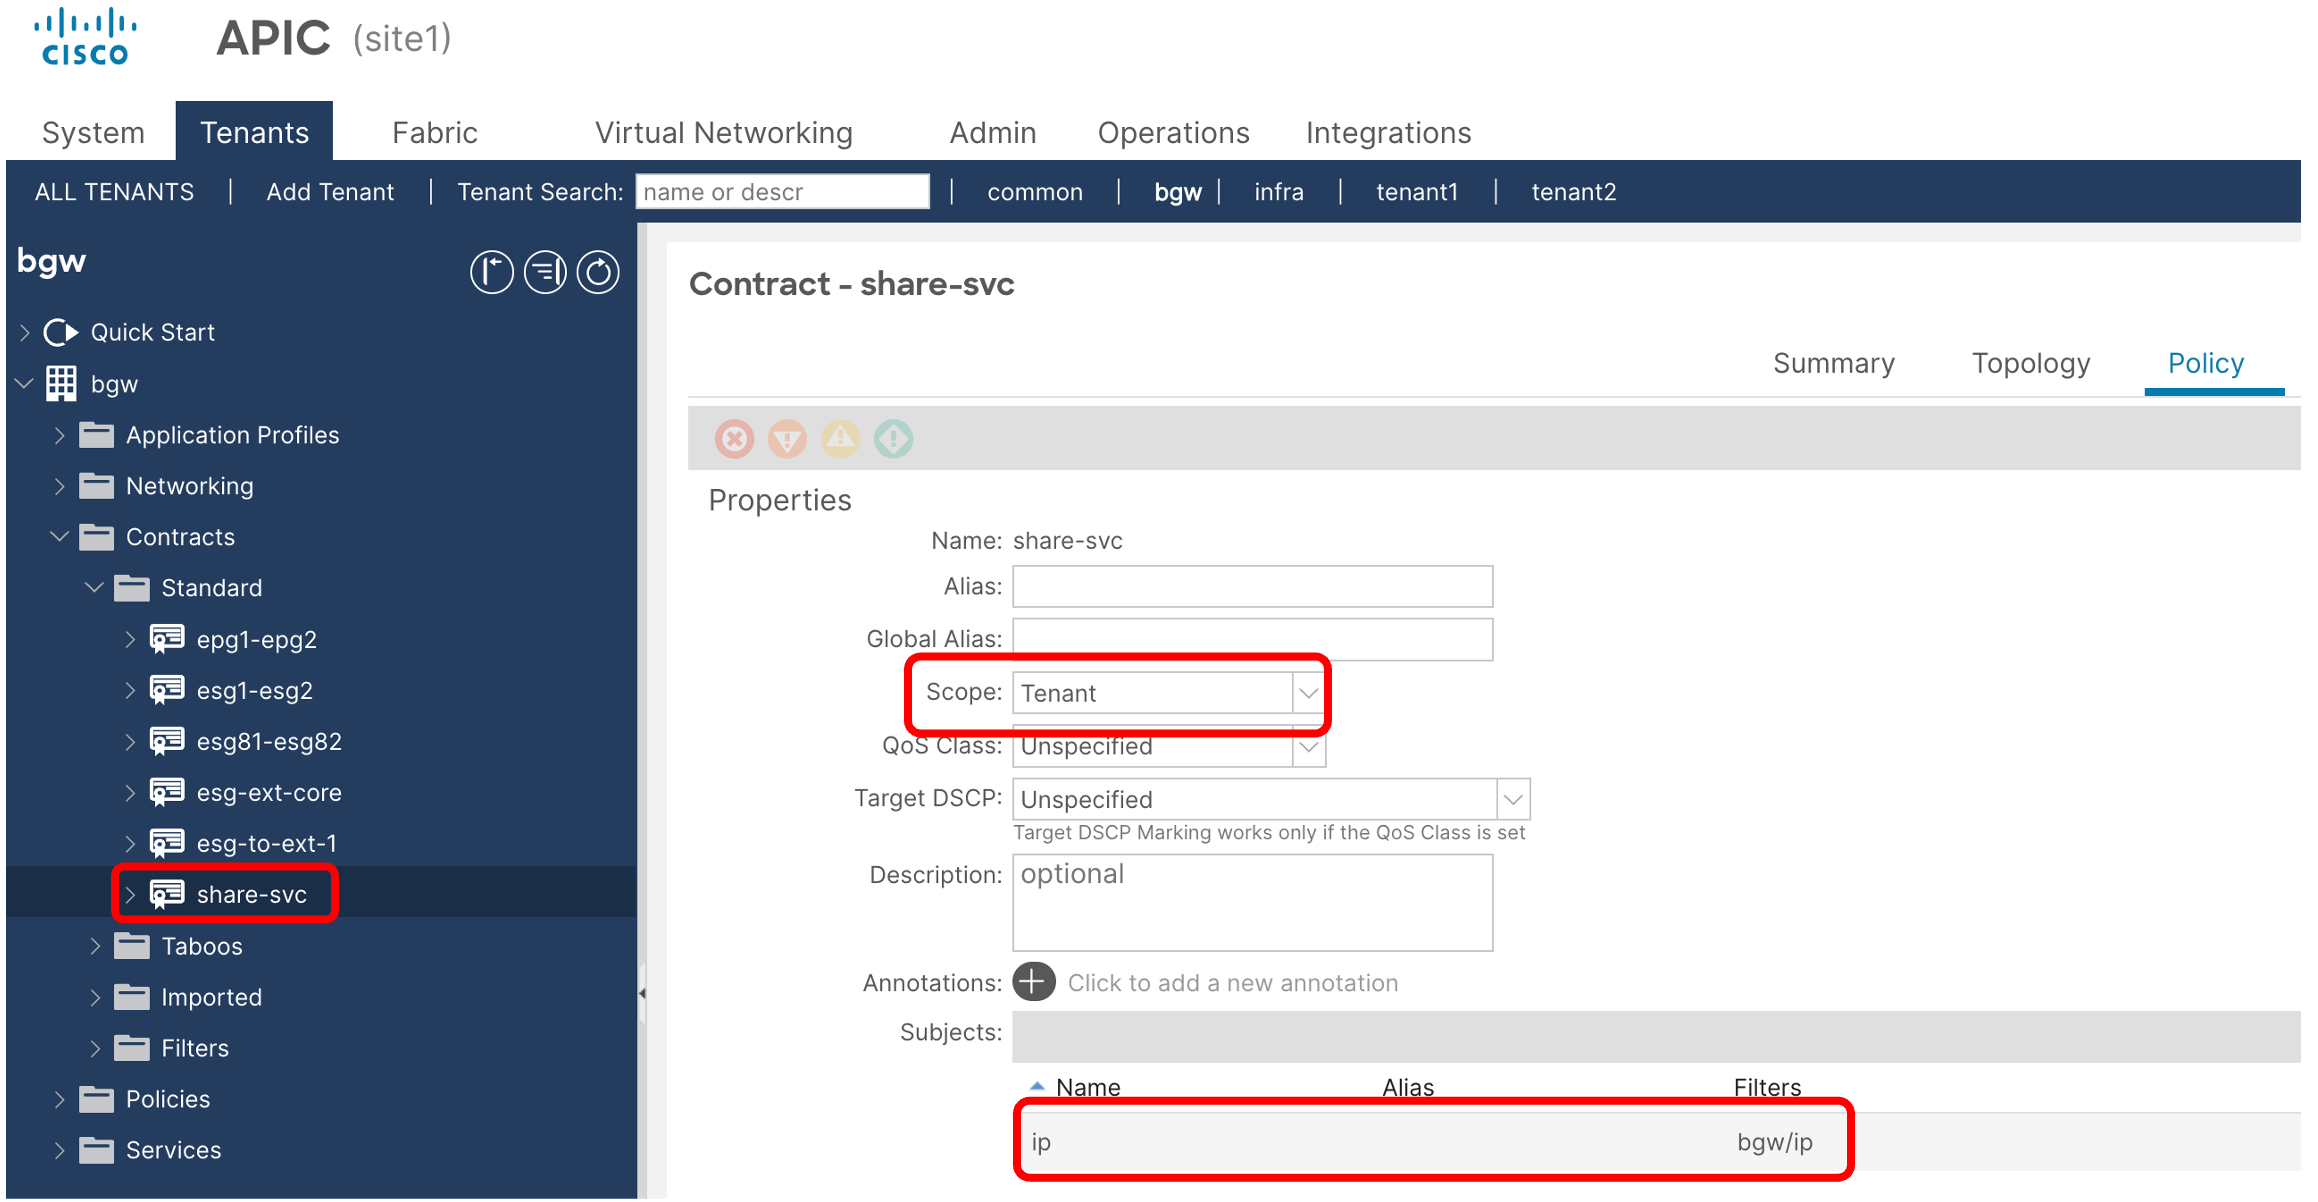Image resolution: width=2318 pixels, height=1202 pixels.
Task: Expand the share-svc contract node
Action: (130, 894)
